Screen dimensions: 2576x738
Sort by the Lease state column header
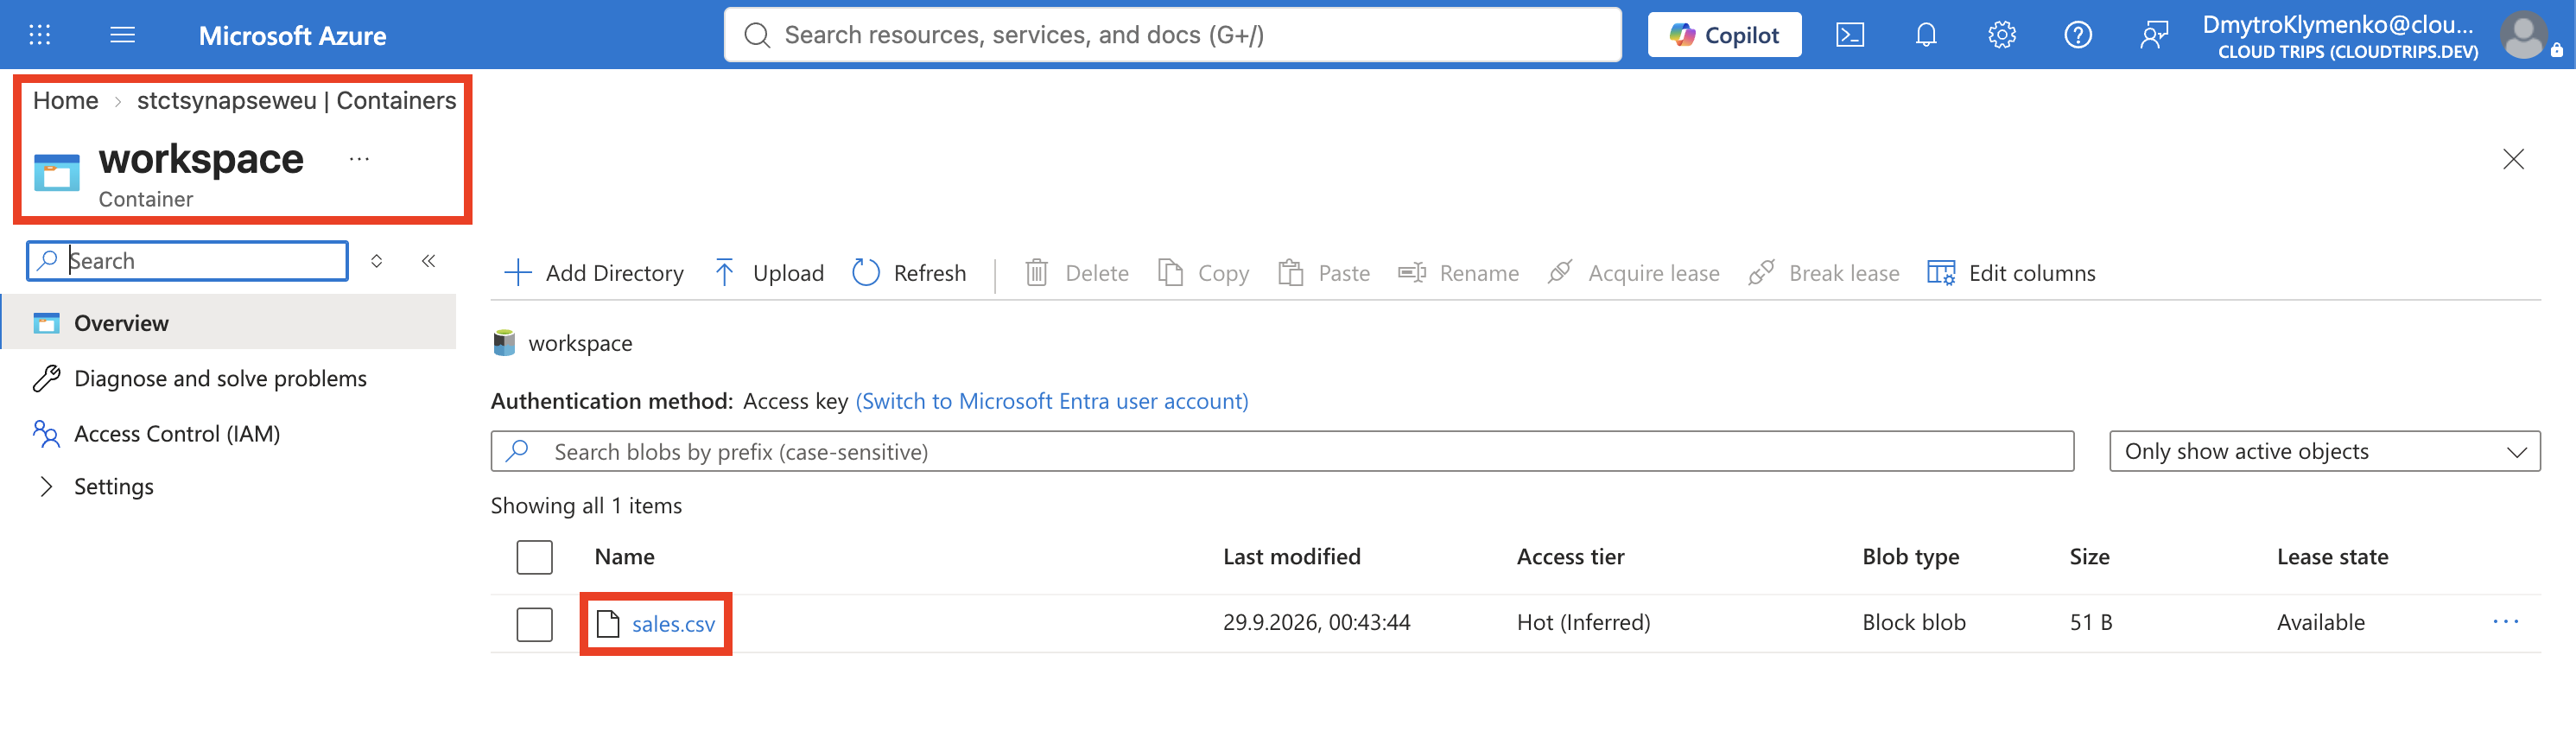coord(2332,557)
